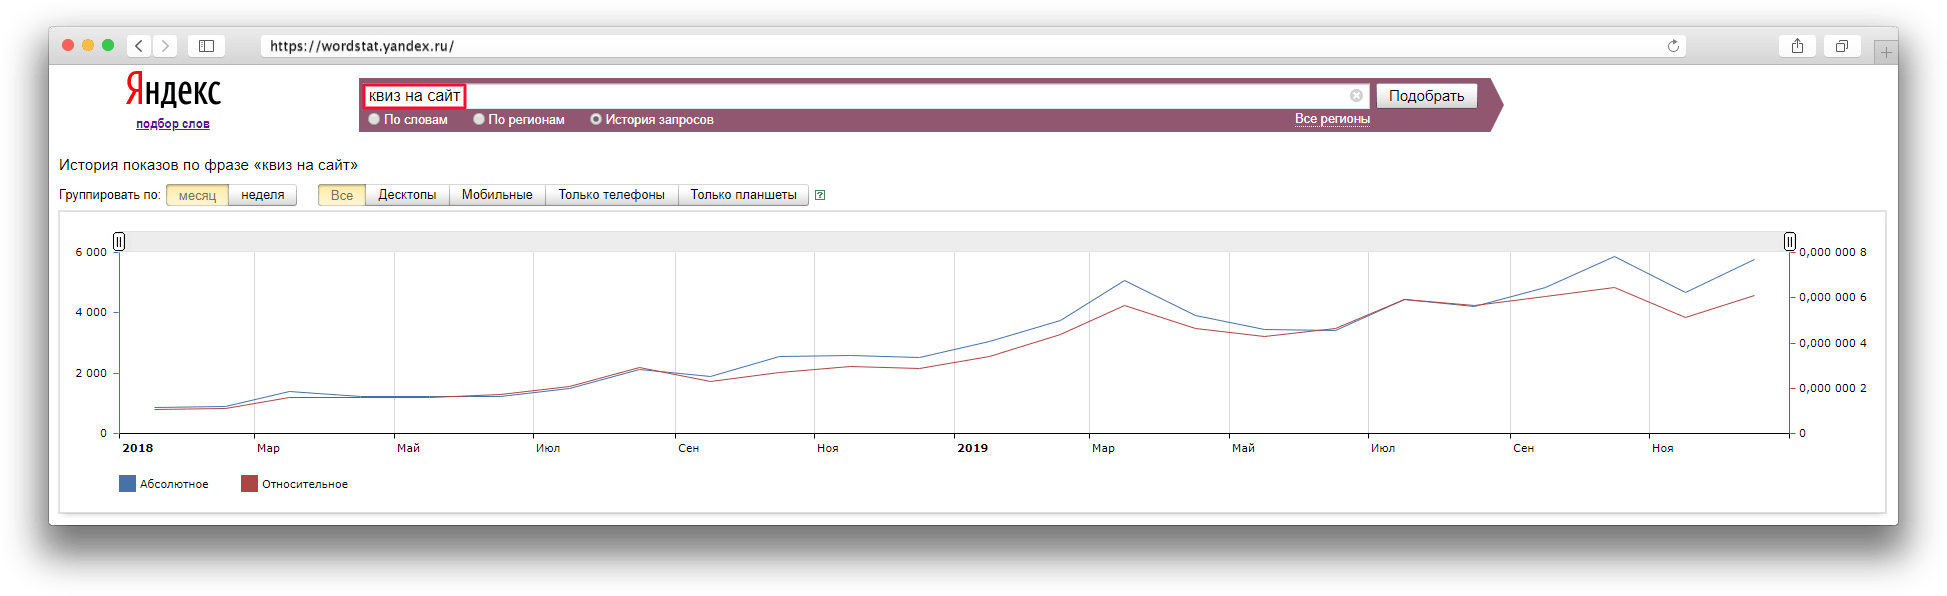Open a new tab with plus icon

tap(1886, 52)
